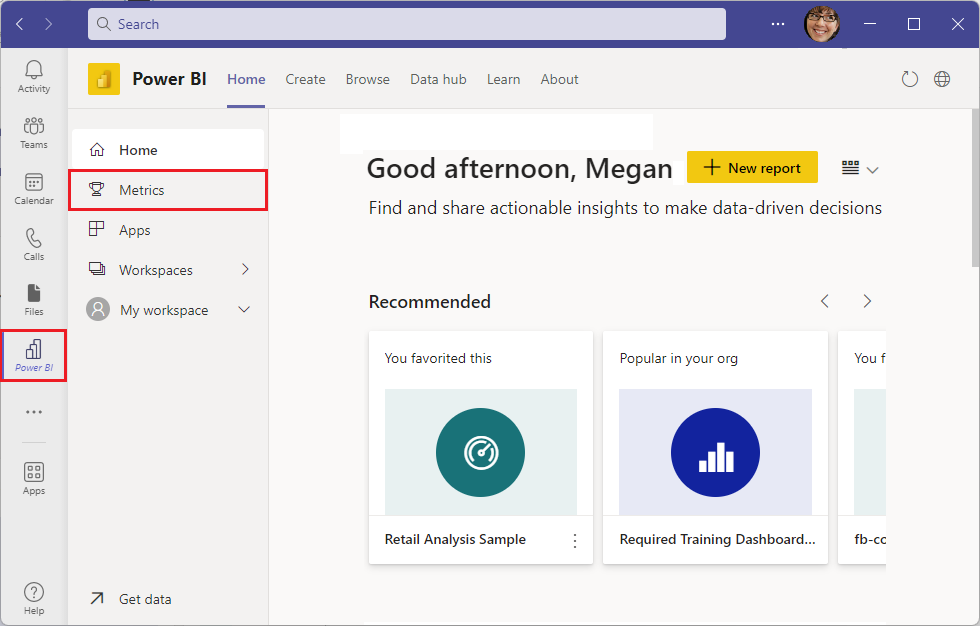Open Files in the Teams sidebar

33,298
